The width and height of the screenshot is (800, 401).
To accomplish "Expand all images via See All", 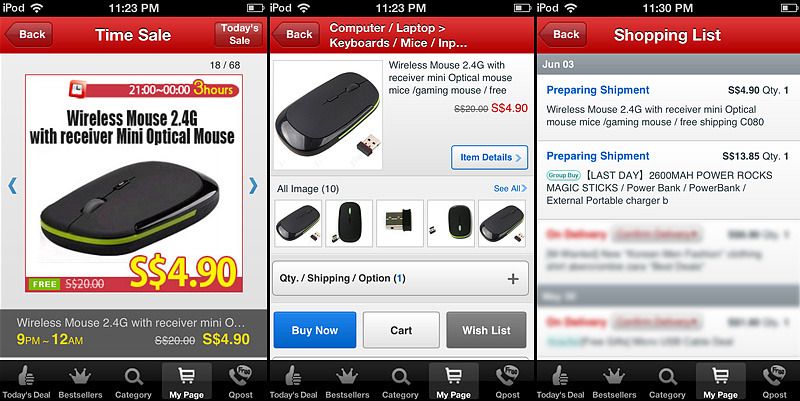I will pos(510,189).
